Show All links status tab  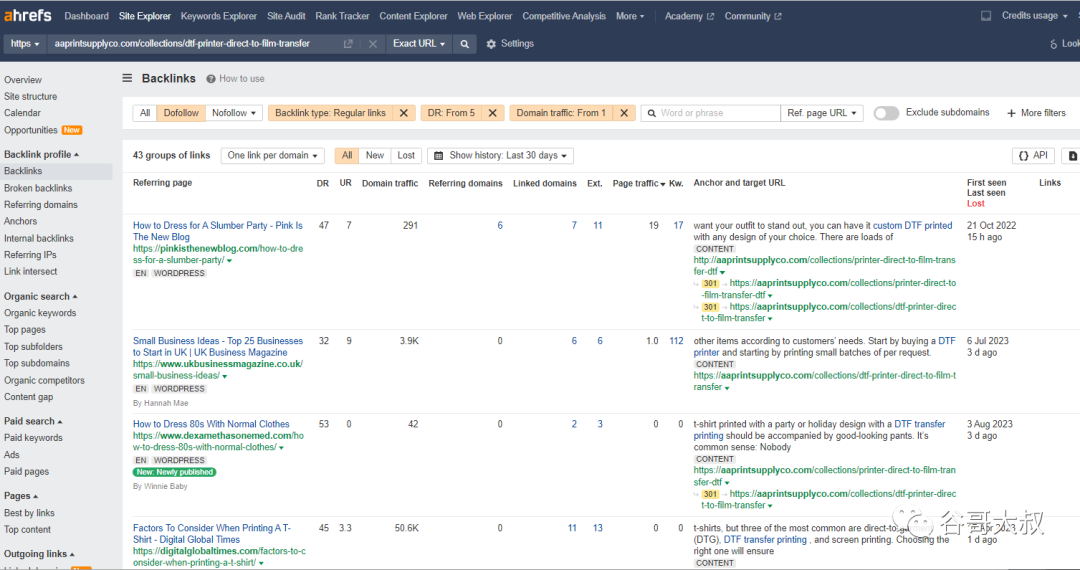click(x=347, y=156)
